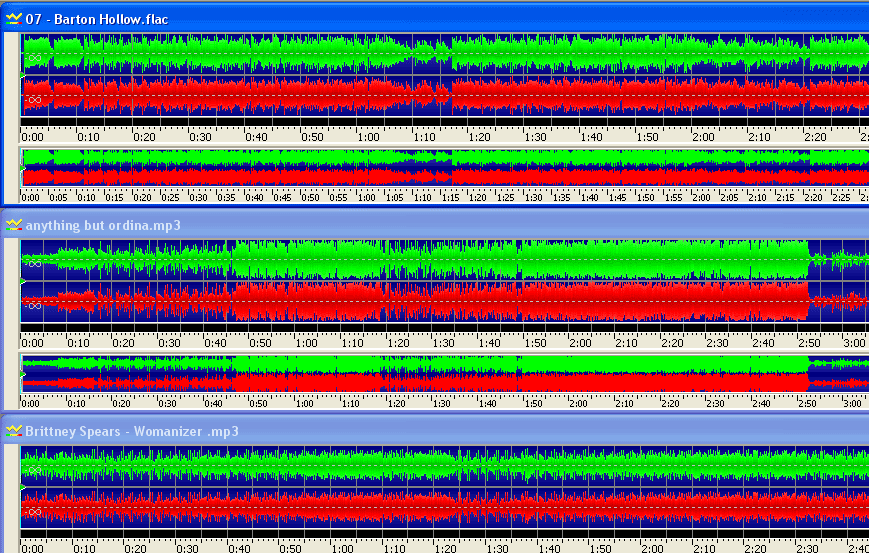
Task: Click the app icon of Womanizer window
Action: click(x=13, y=431)
